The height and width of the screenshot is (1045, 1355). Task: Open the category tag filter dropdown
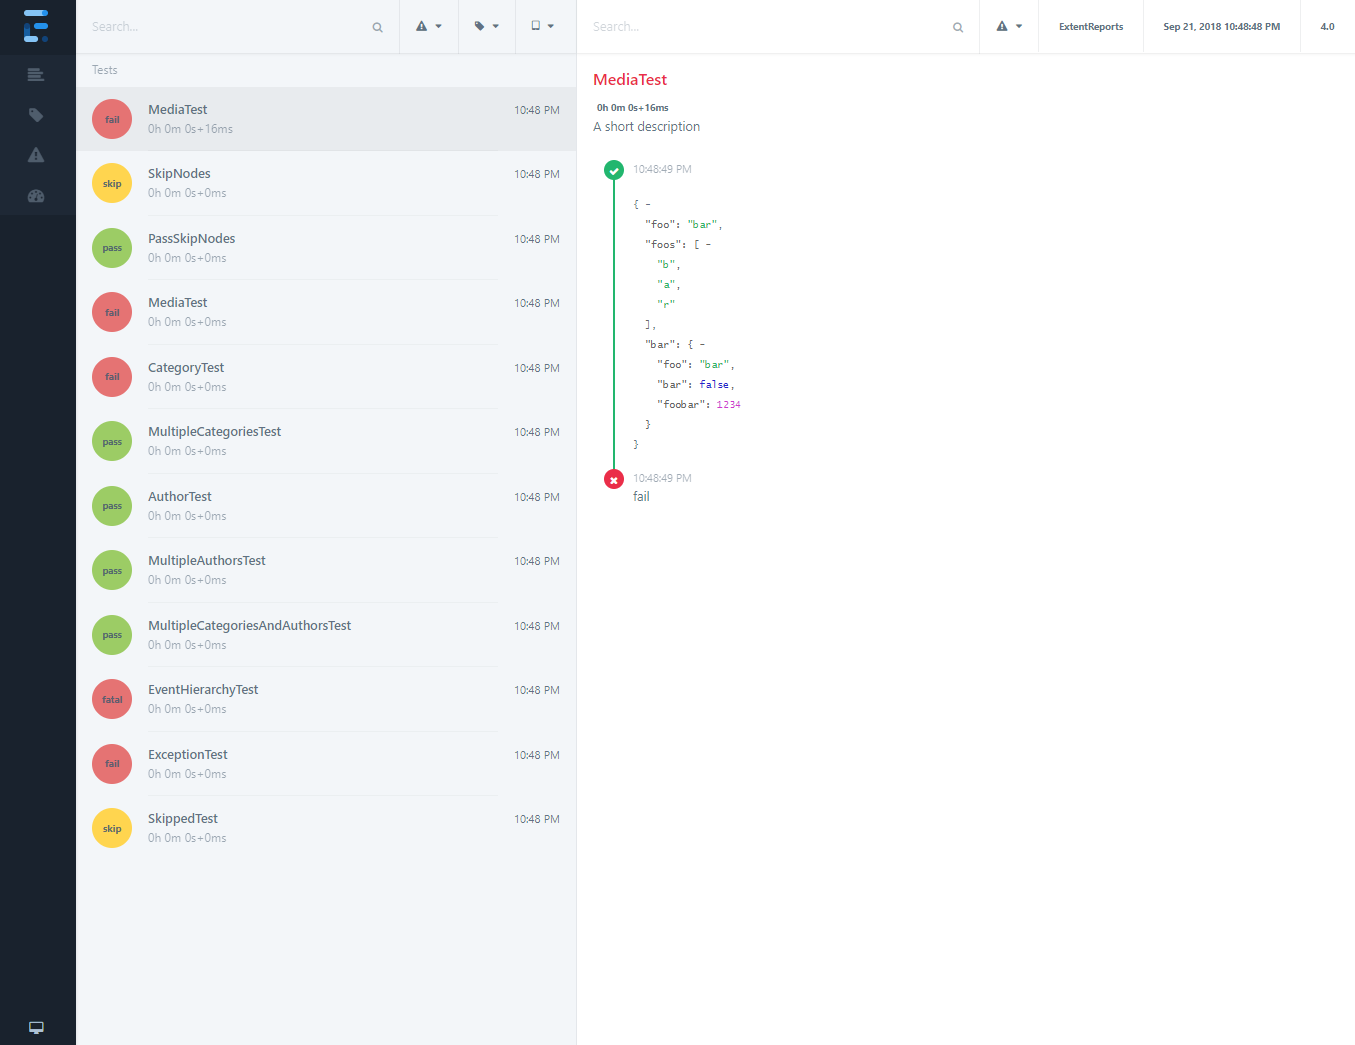coord(486,26)
